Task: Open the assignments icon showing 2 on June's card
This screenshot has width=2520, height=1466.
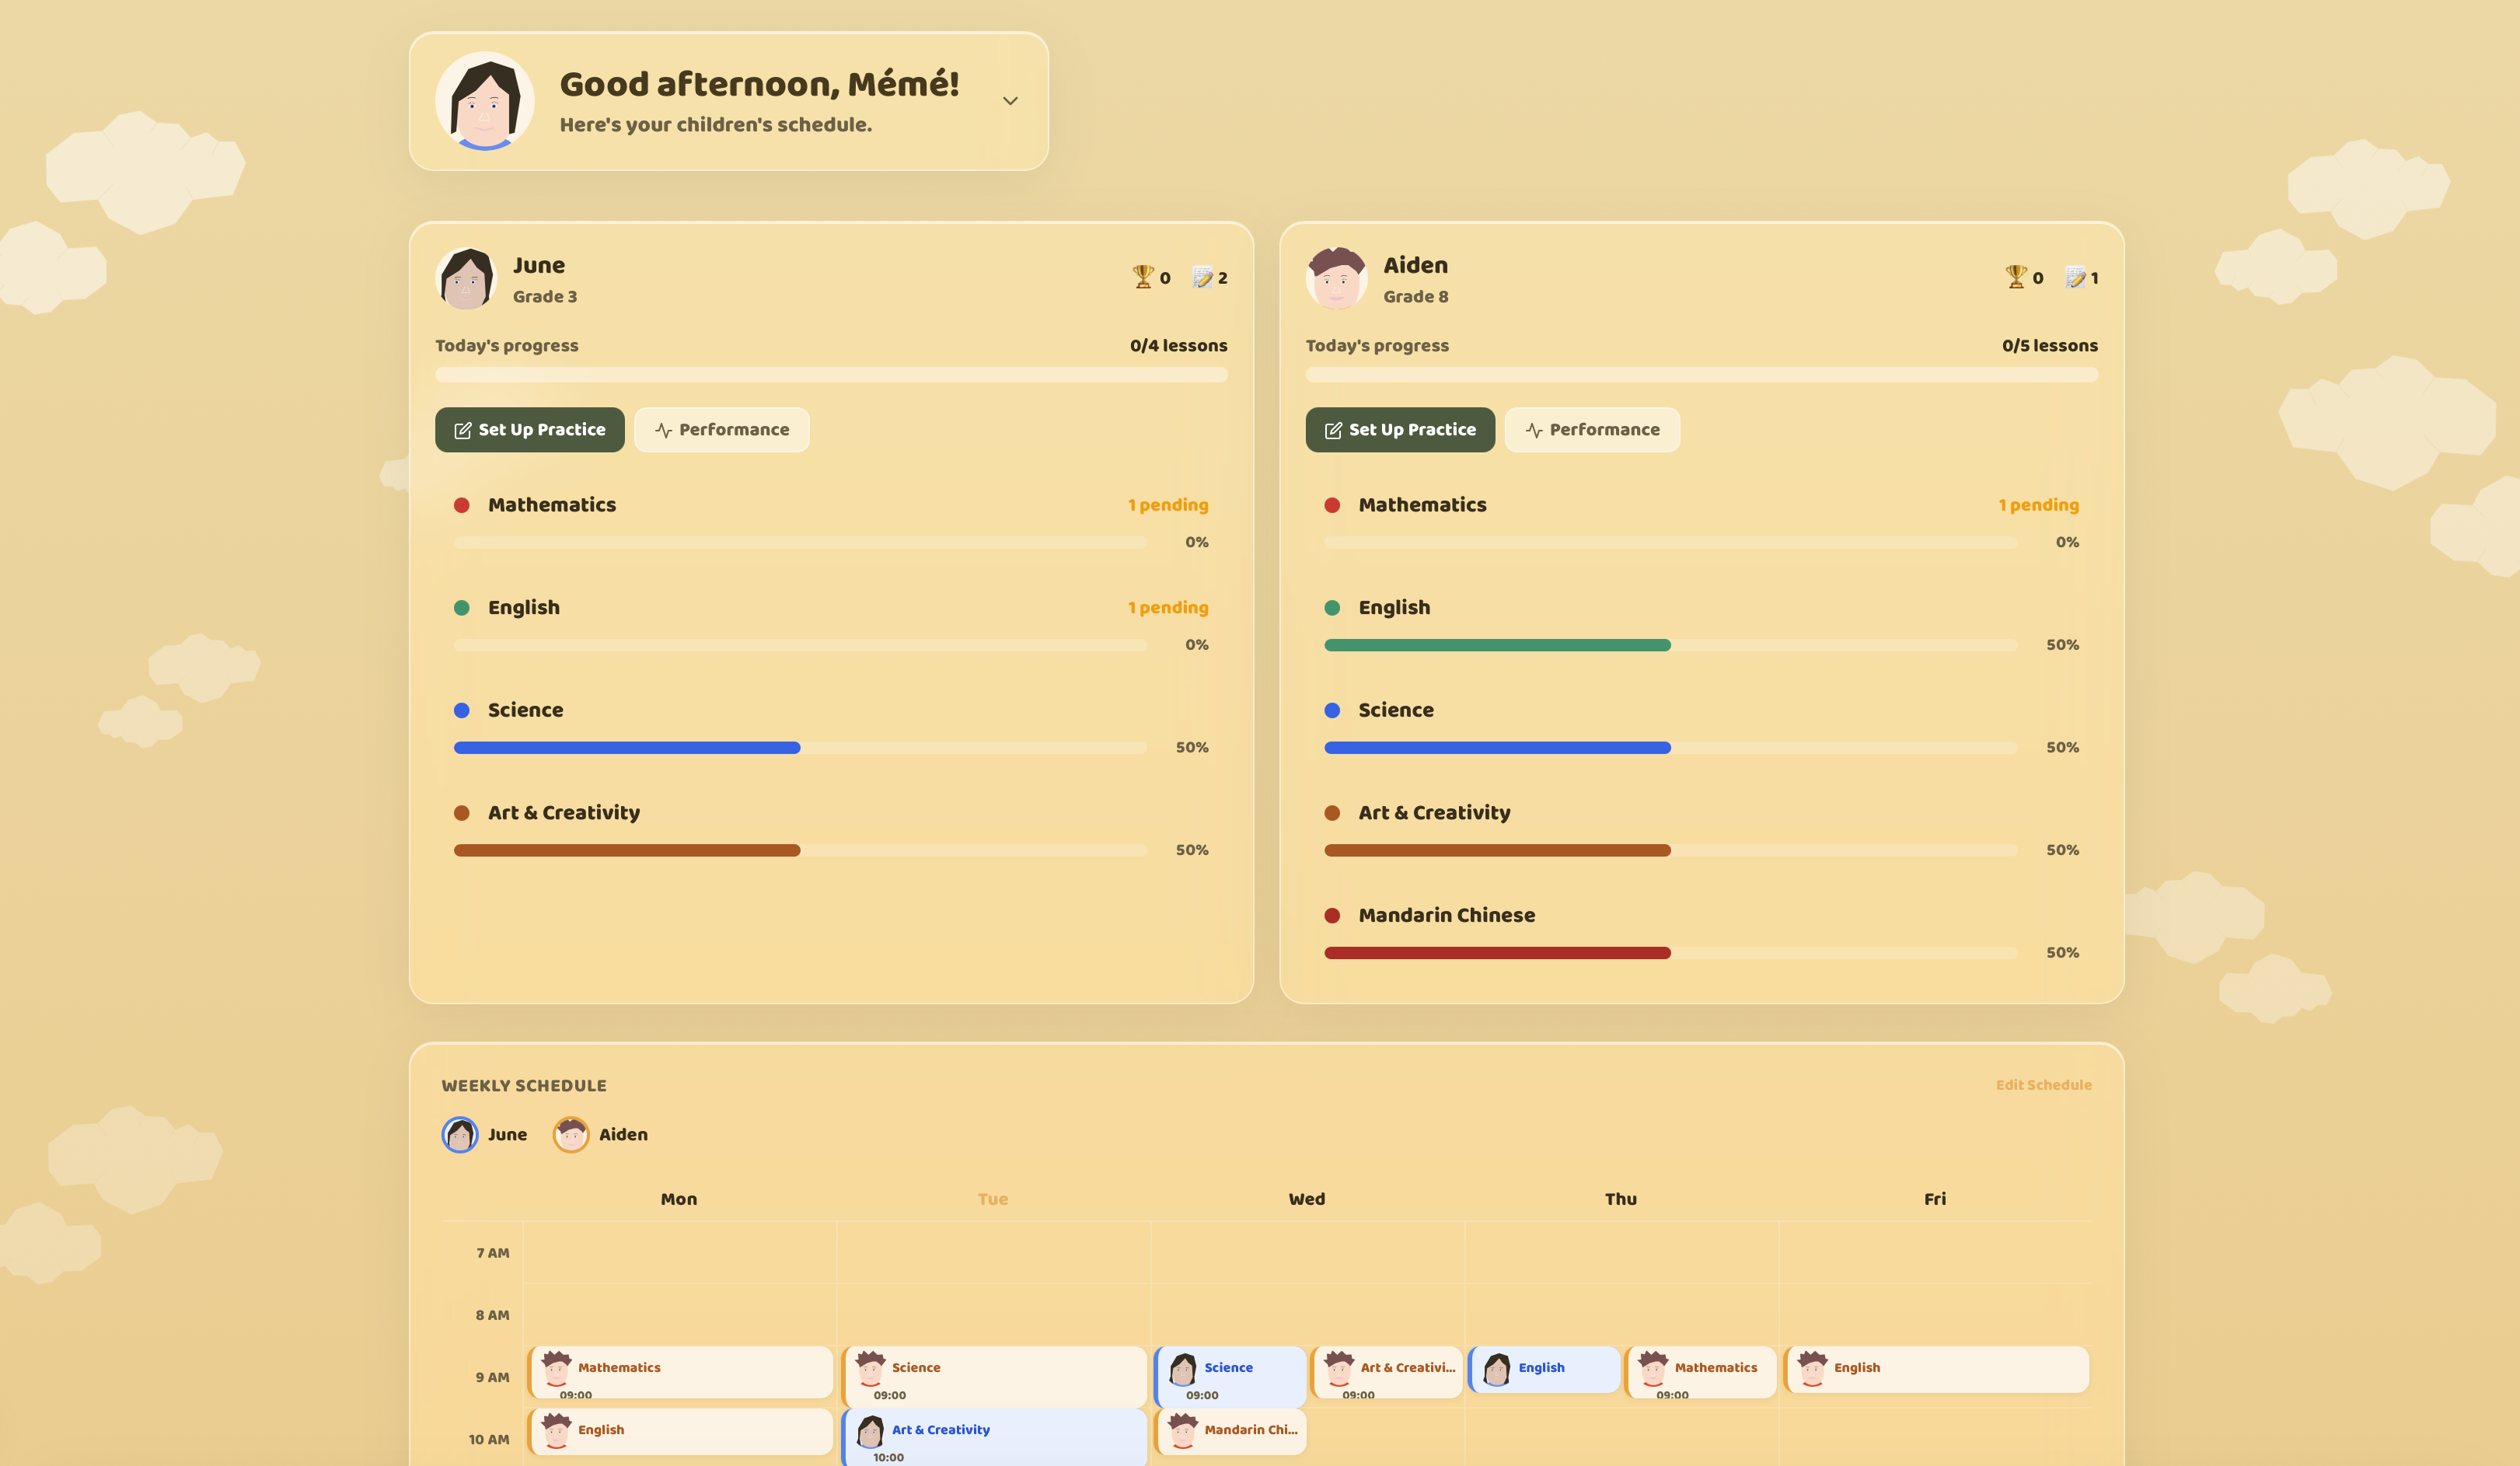Action: [x=1202, y=277]
